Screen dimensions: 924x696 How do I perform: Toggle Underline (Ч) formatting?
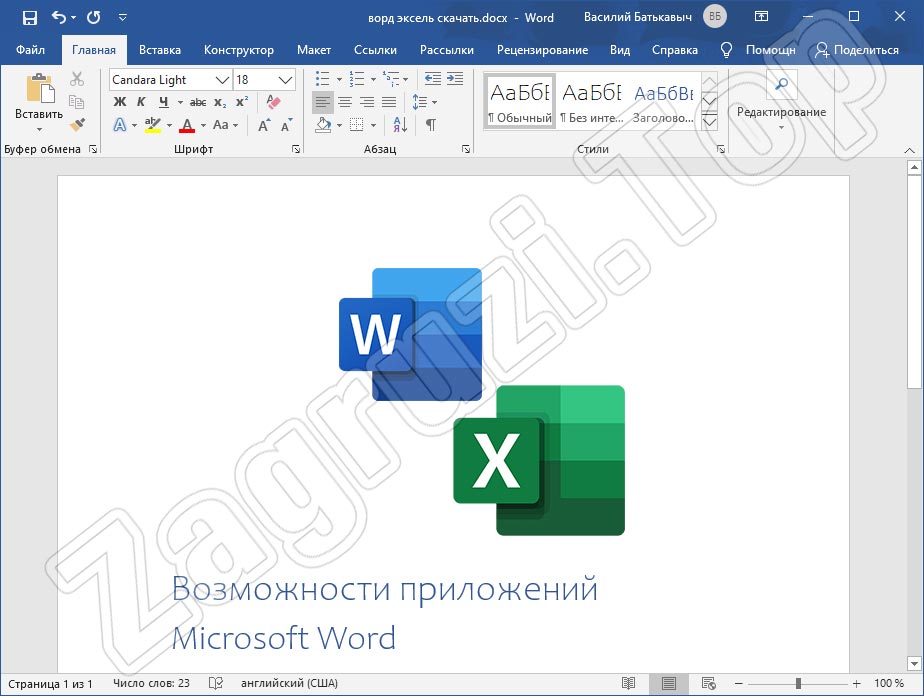(164, 102)
